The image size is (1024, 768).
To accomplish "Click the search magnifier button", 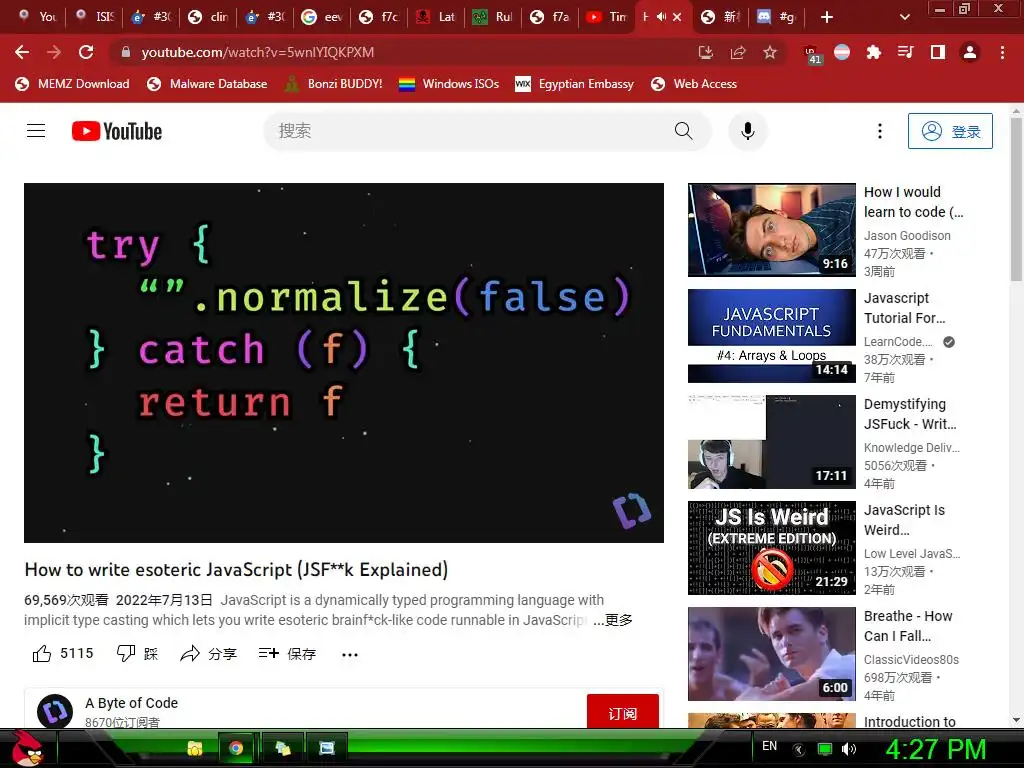I will [x=683, y=131].
